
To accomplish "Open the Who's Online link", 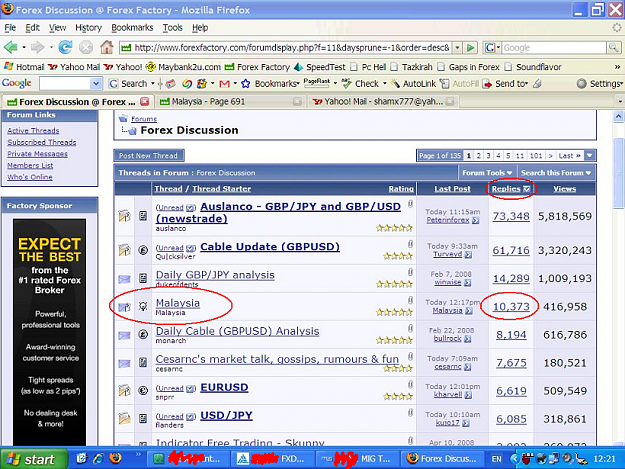I will pyautogui.click(x=30, y=177).
